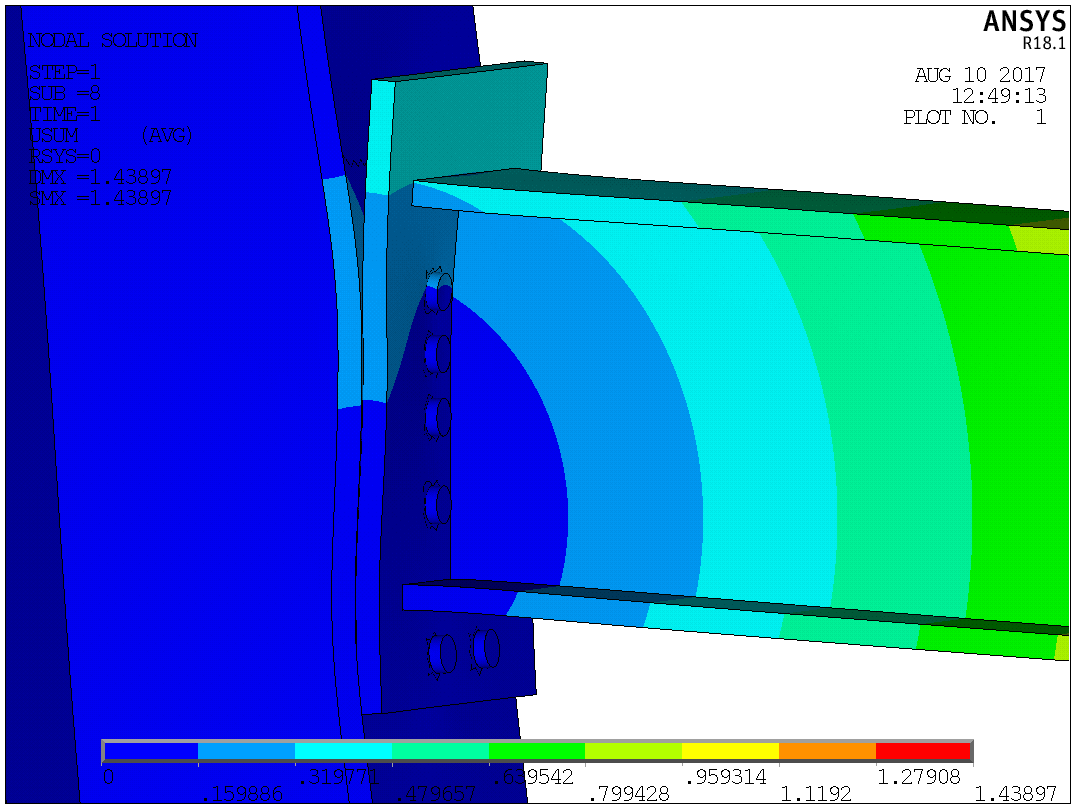This screenshot has width=1077, height=810.
Task: Click the 12:49:13 timestamp
Action: tap(999, 96)
